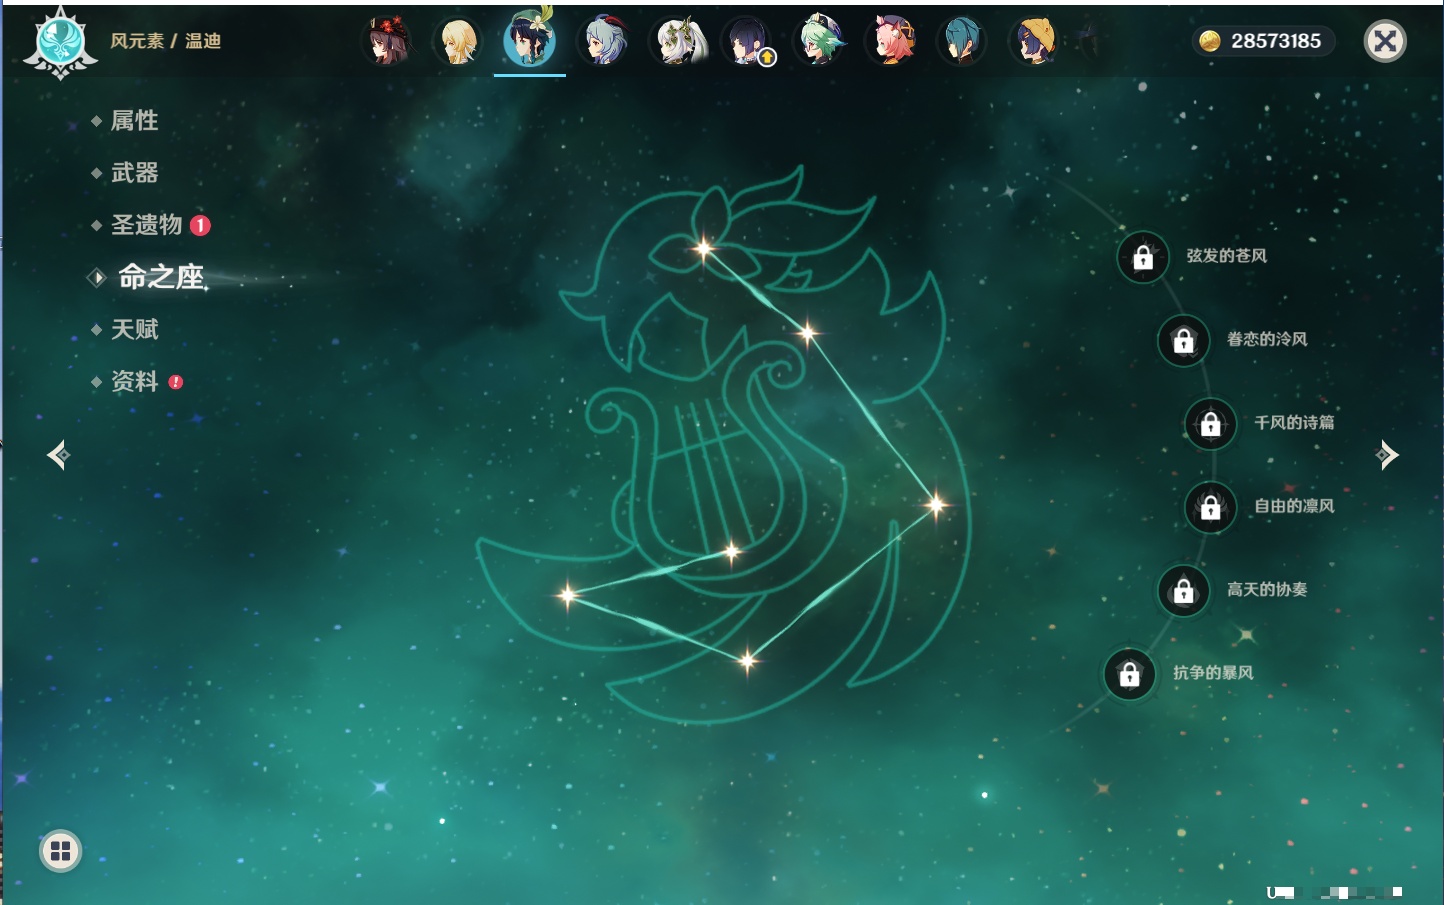
Task: Open the grid menu button at bottom left
Action: click(x=60, y=851)
